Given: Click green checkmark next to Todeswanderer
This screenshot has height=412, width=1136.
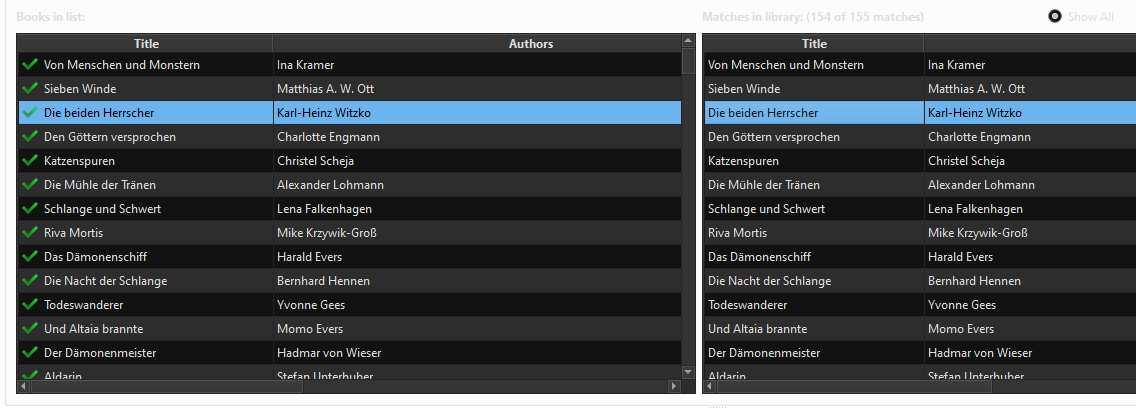Looking at the screenshot, I should click(x=29, y=304).
